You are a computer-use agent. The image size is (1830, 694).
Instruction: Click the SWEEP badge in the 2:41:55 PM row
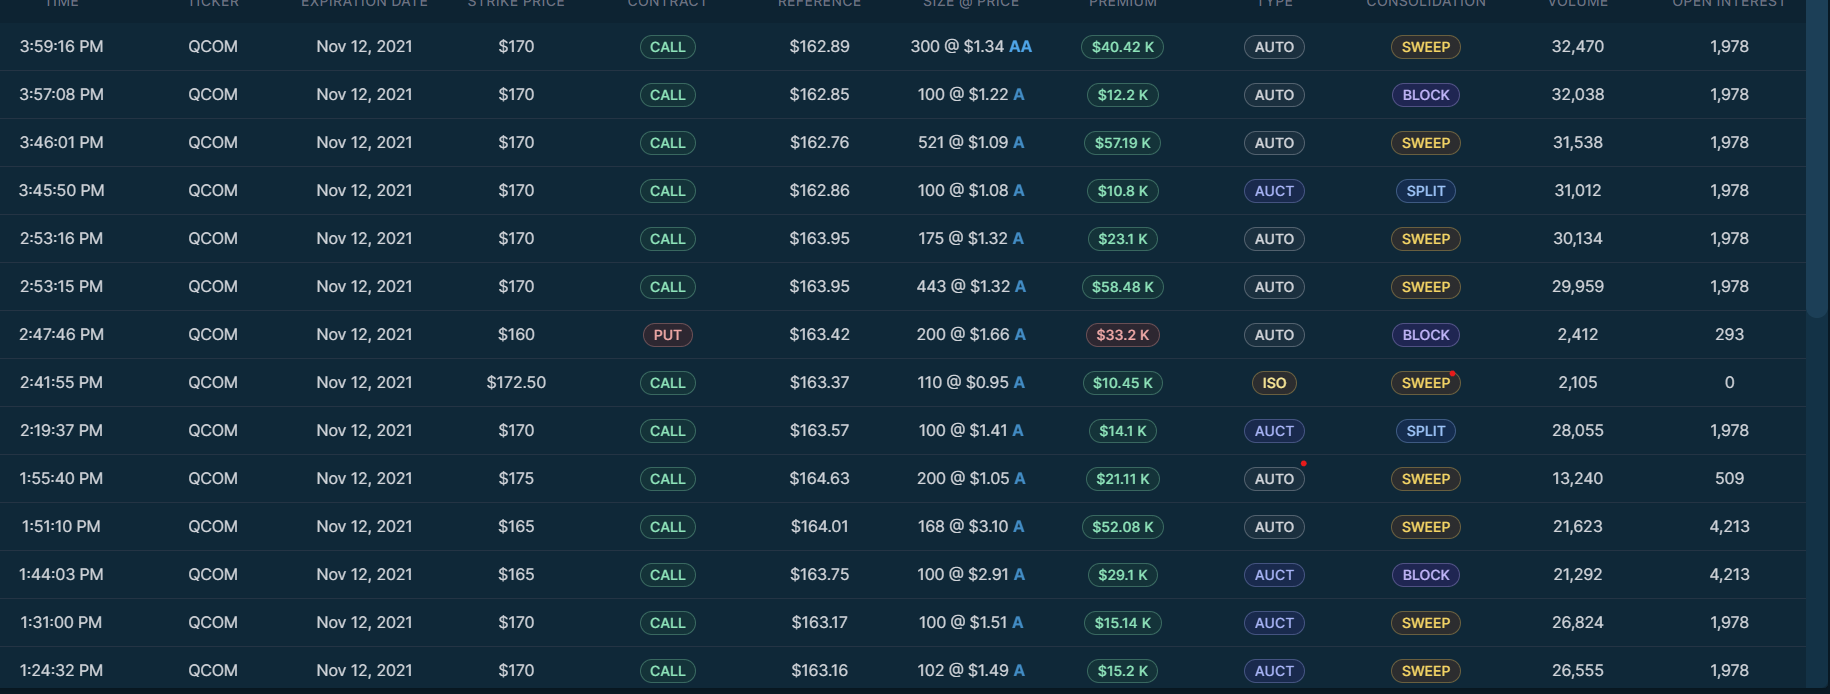coord(1425,383)
